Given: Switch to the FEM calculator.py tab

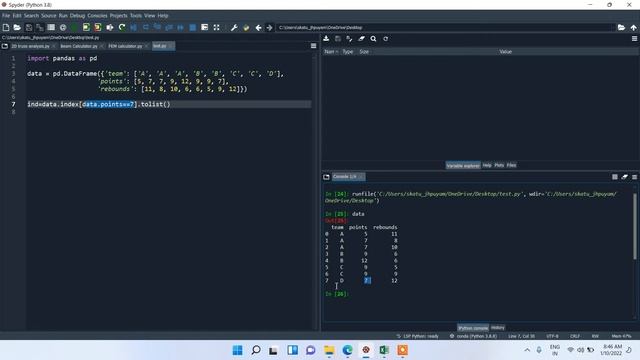Looking at the screenshot, I should [125, 46].
